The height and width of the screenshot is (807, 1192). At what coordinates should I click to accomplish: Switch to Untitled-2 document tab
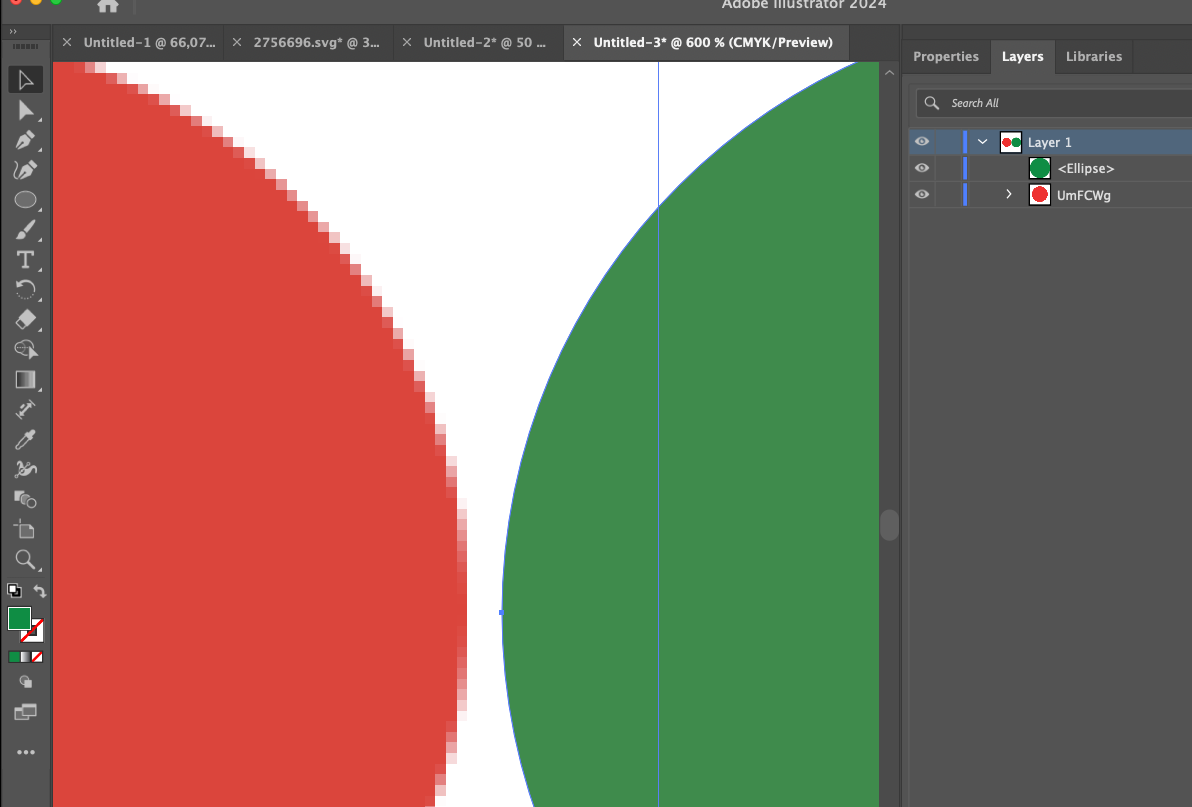pos(485,43)
